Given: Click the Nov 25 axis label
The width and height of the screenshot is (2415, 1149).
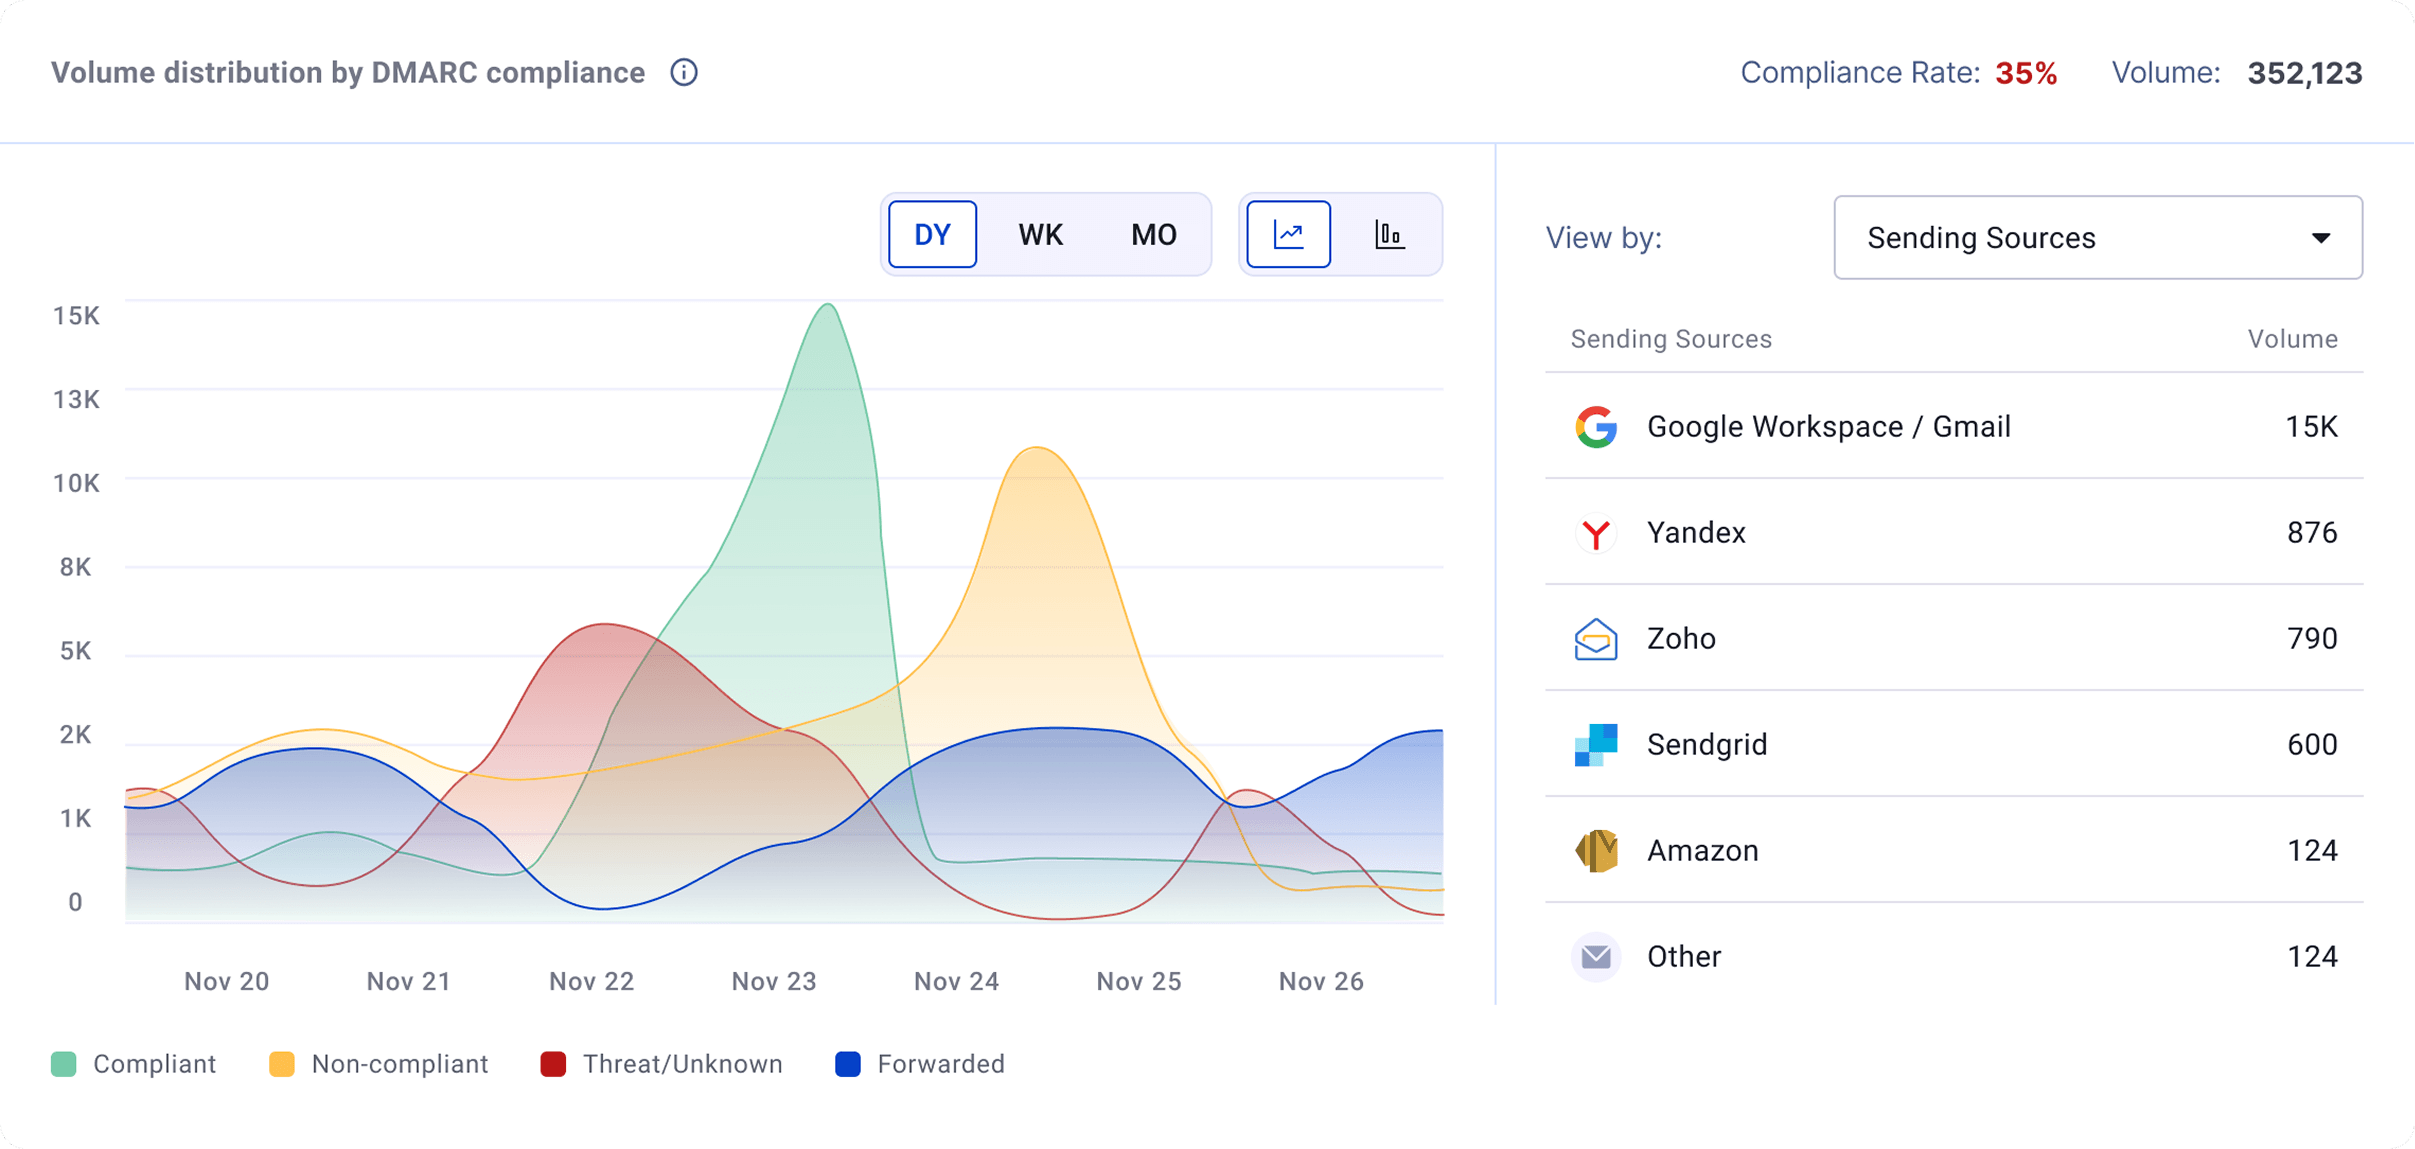Looking at the screenshot, I should [x=1139, y=981].
